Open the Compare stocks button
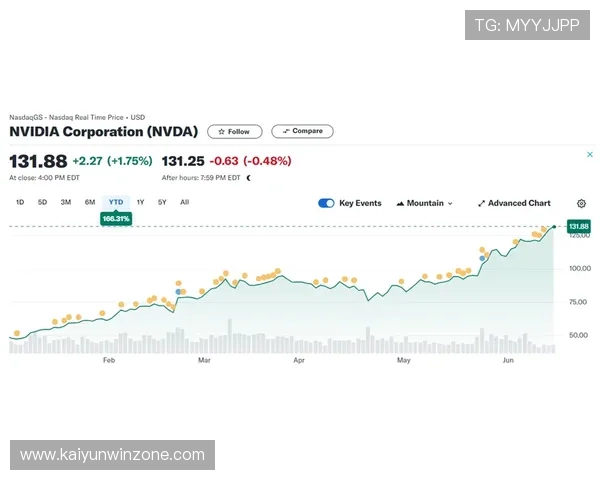Viewport: 600px width, 480px height. tap(302, 131)
